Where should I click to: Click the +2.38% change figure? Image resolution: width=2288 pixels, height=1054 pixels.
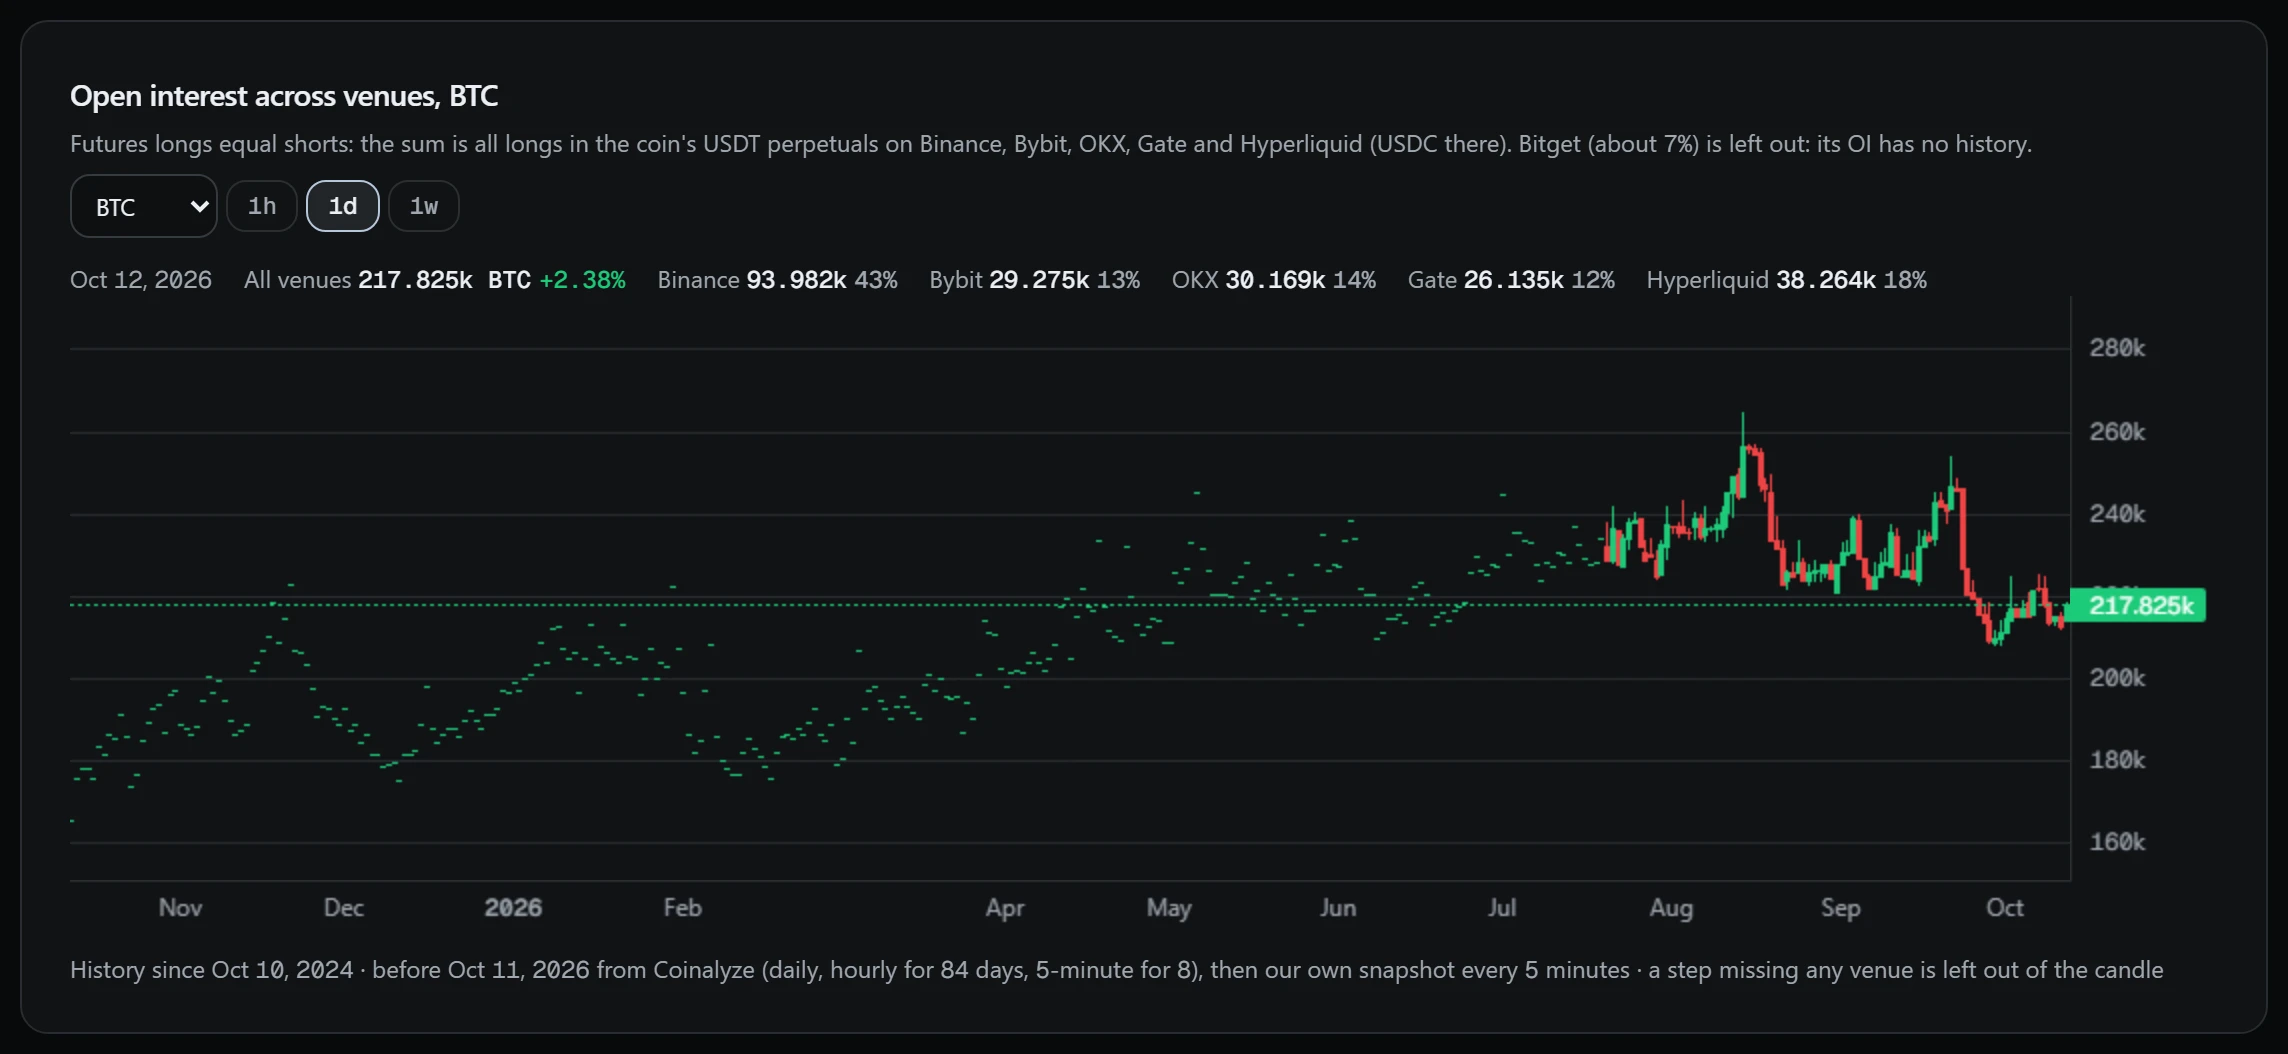click(x=583, y=280)
